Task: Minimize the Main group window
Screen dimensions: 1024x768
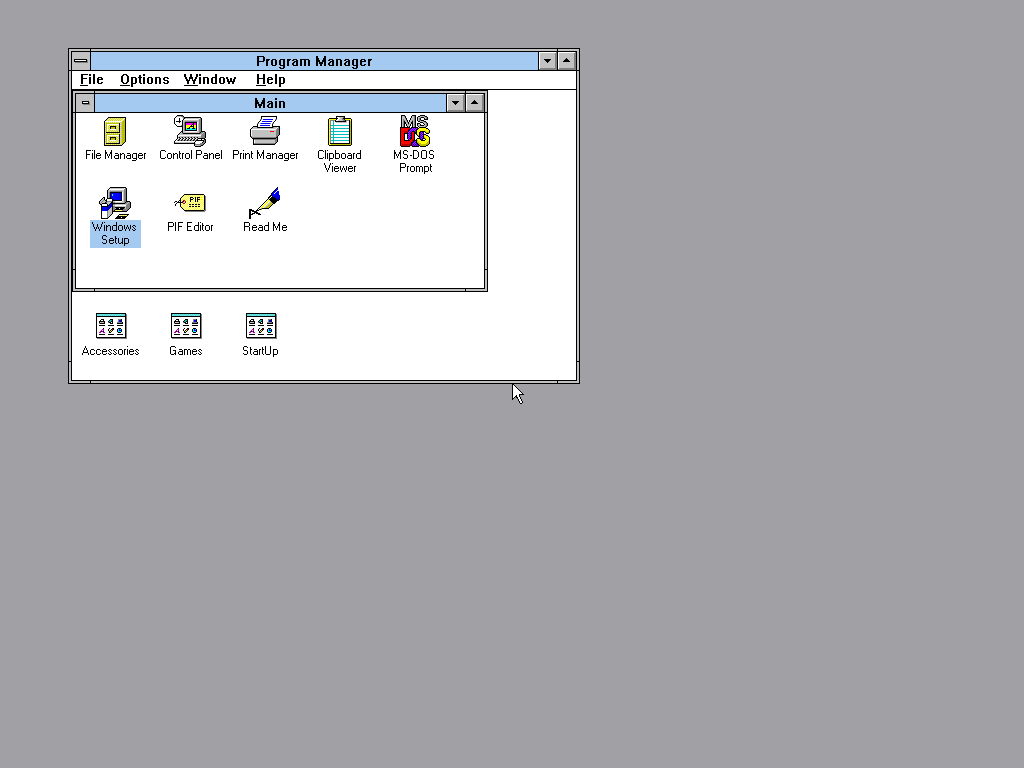Action: click(455, 102)
